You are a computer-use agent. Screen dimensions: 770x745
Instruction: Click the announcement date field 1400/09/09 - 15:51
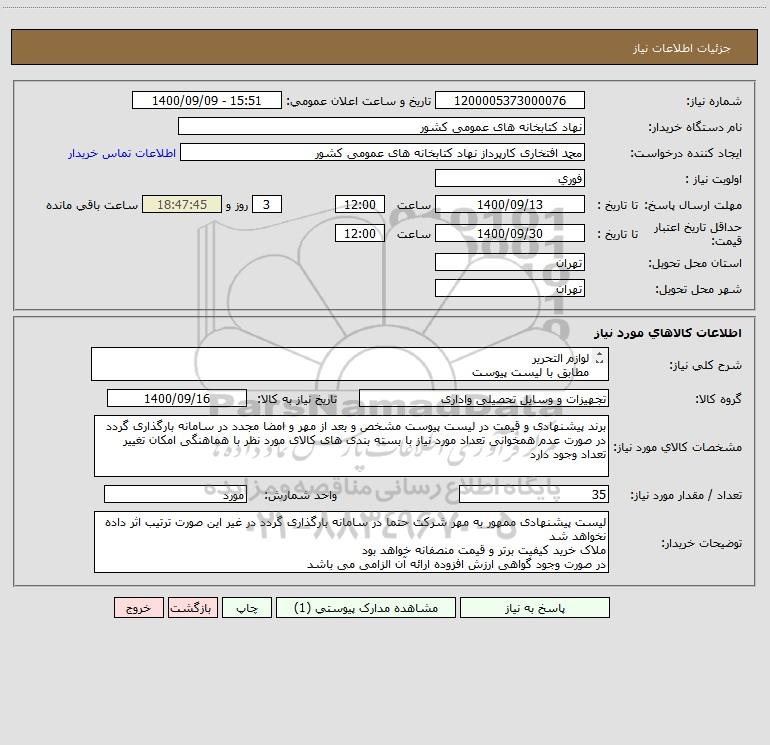pyautogui.click(x=207, y=100)
